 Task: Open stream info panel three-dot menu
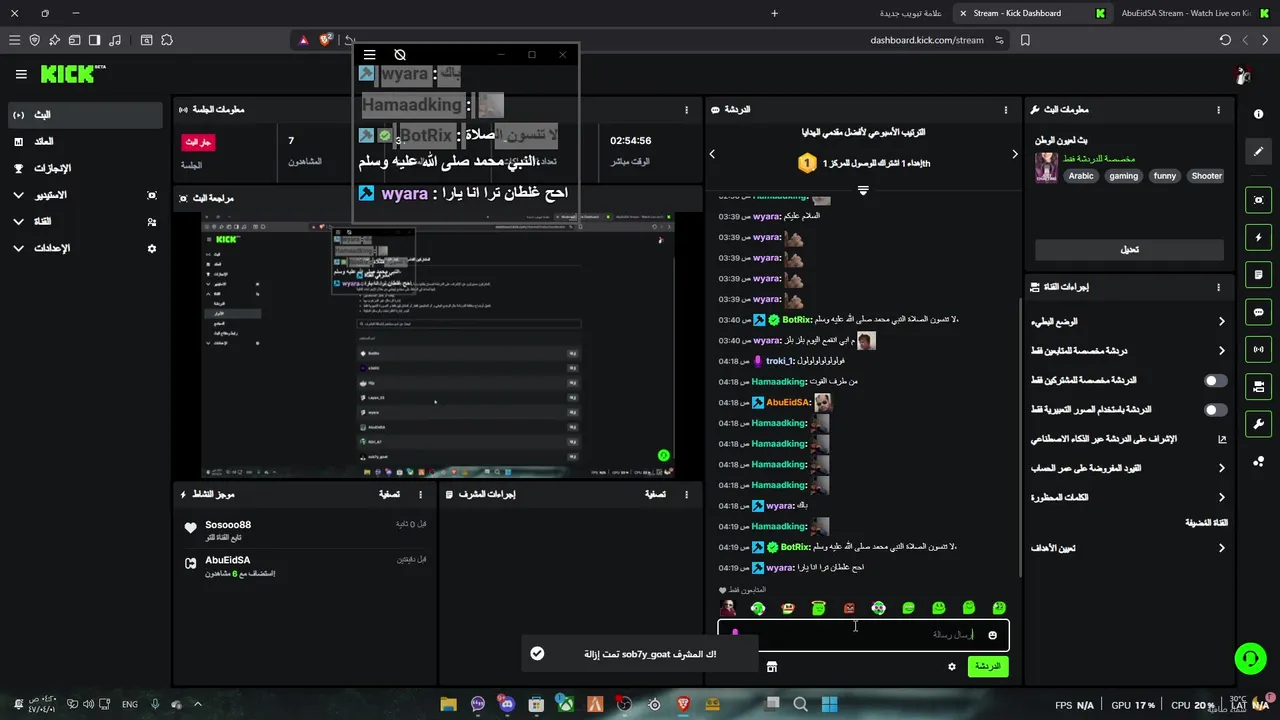click(1218, 110)
